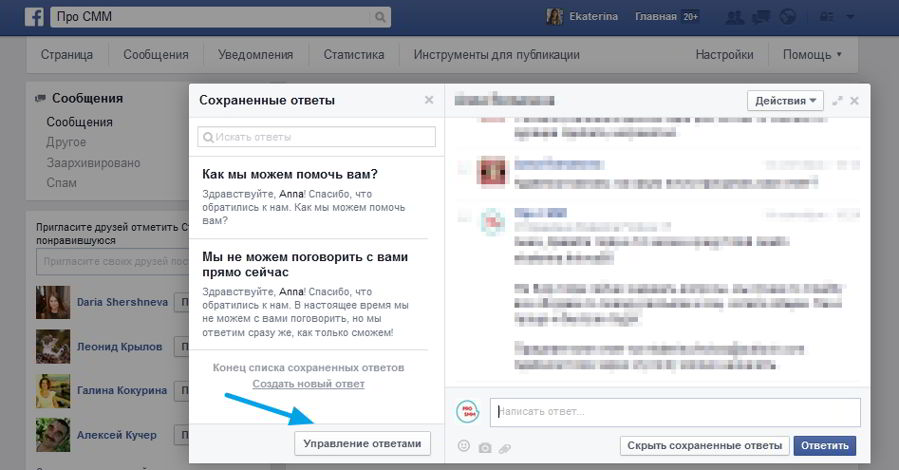The width and height of the screenshot is (899, 470).
Task: Click the paperclip attach file icon
Action: pyautogui.click(x=505, y=447)
